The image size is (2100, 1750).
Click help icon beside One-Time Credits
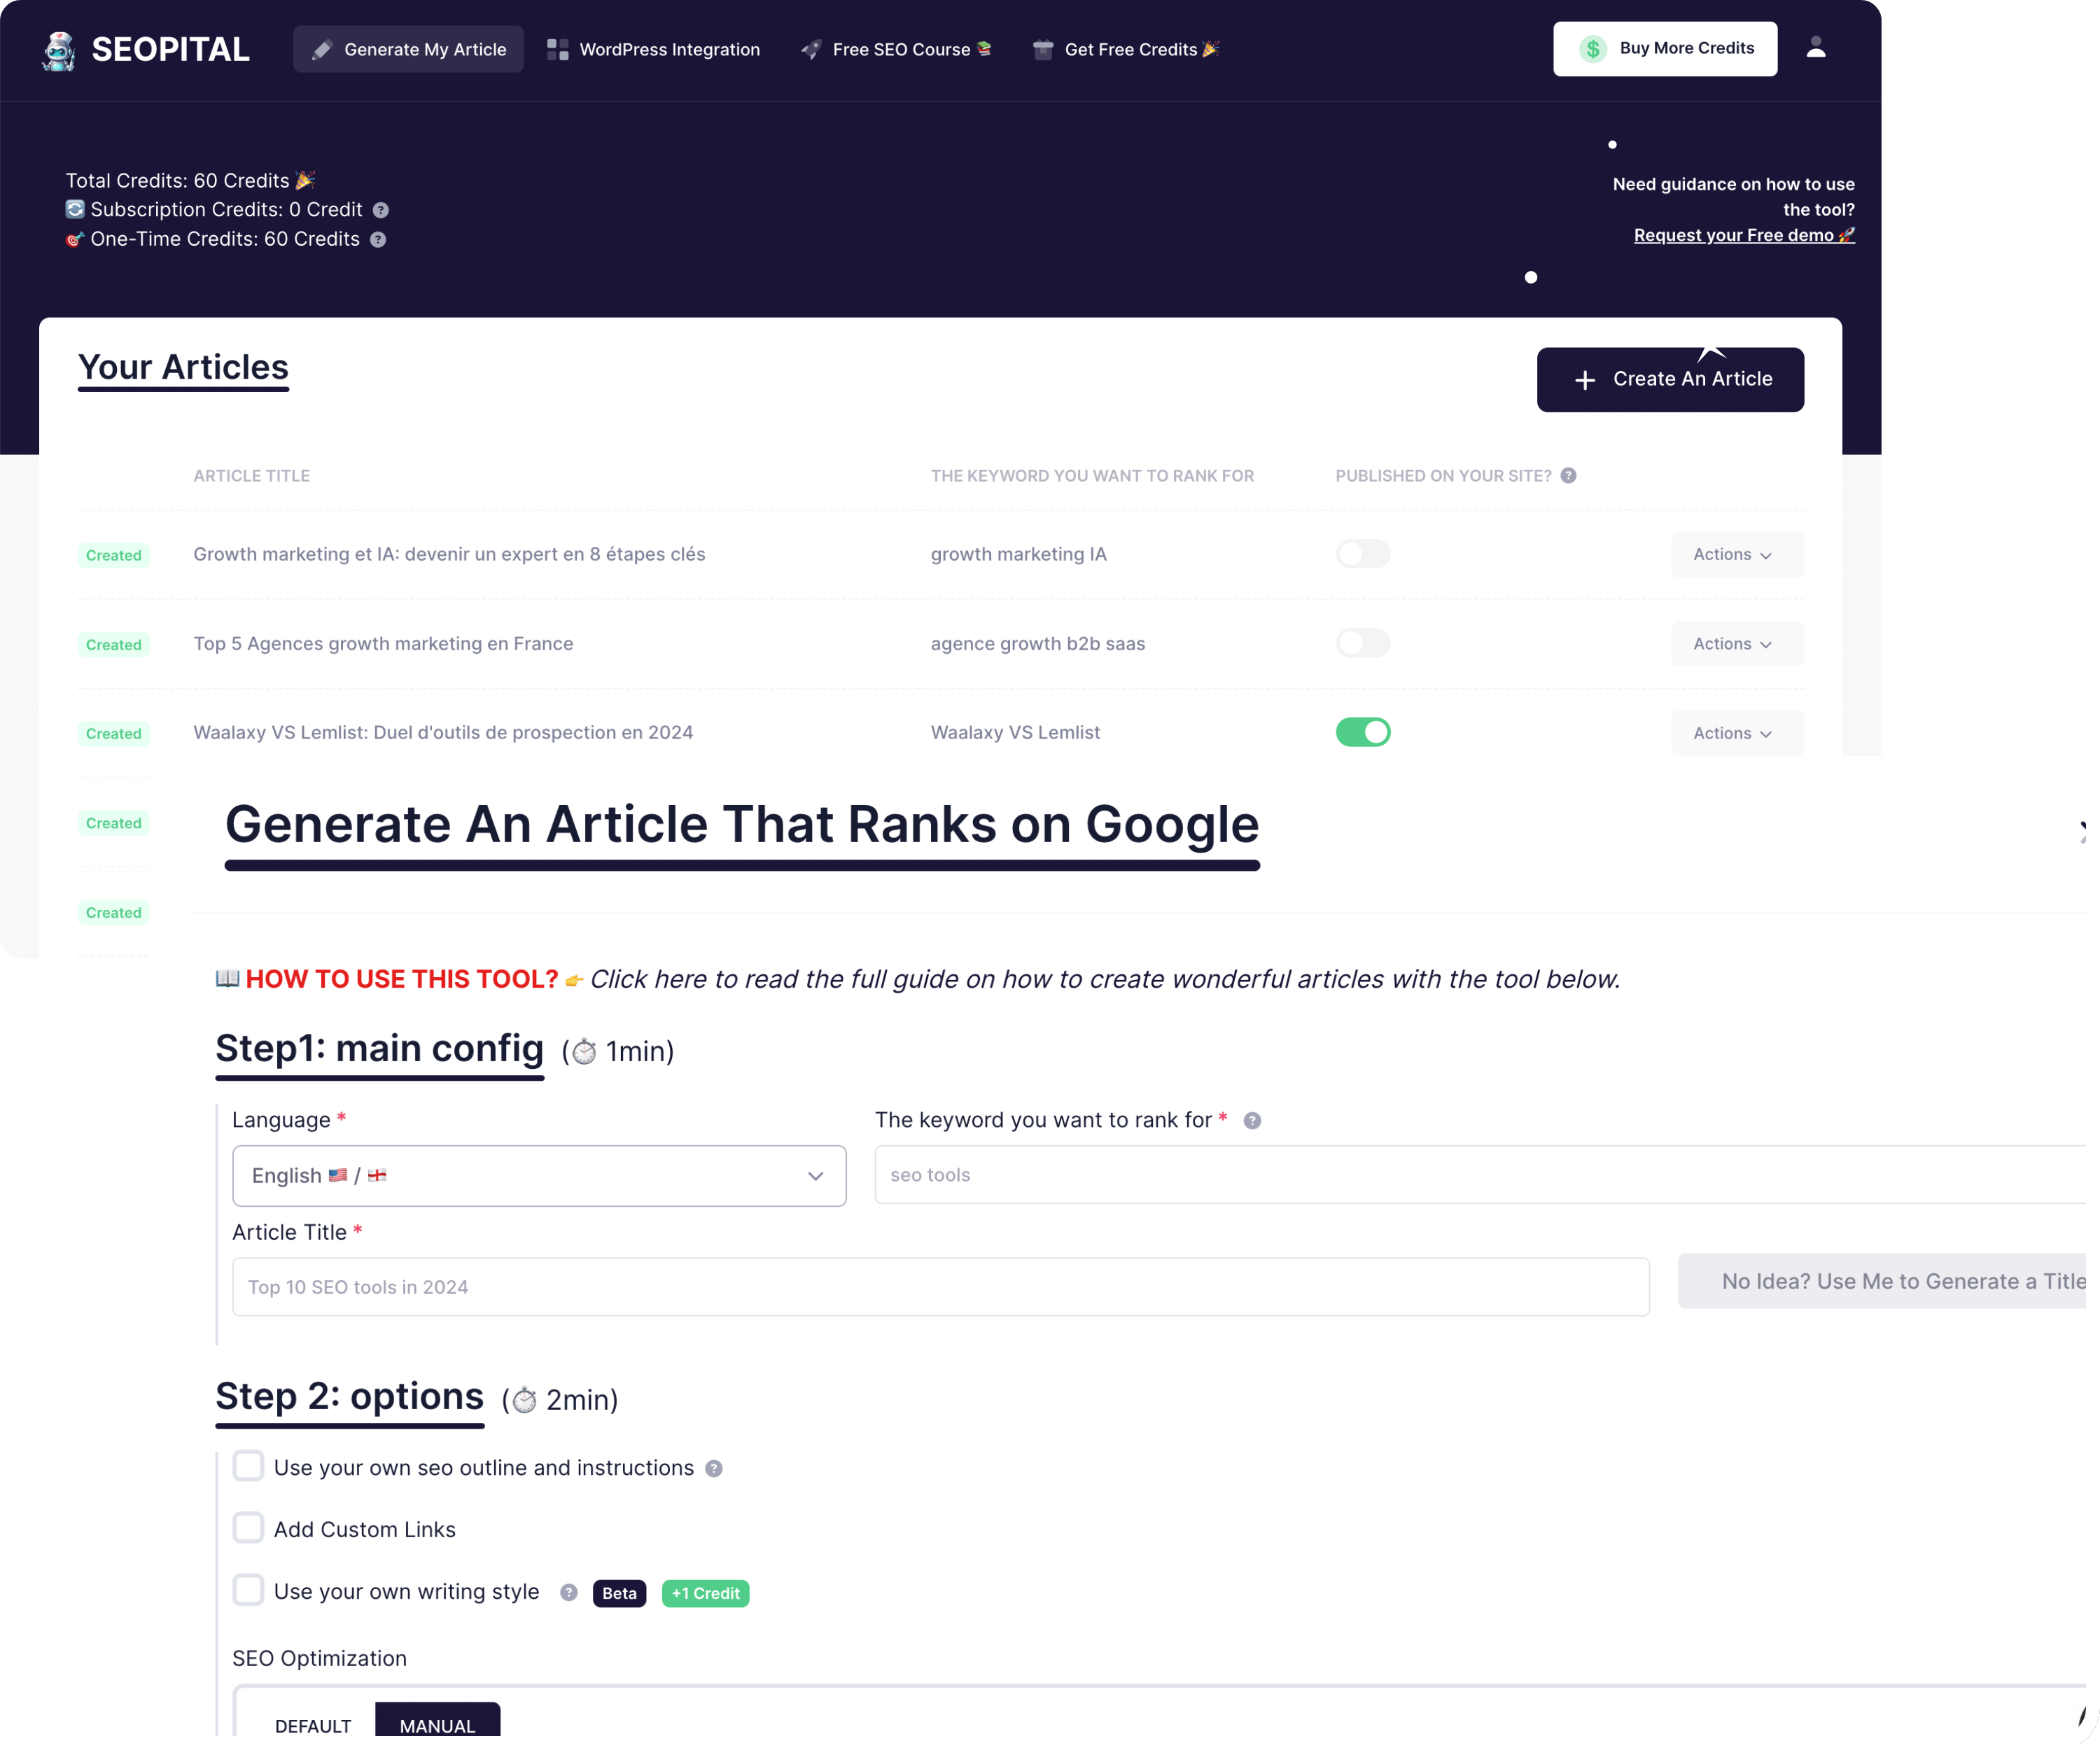(378, 240)
